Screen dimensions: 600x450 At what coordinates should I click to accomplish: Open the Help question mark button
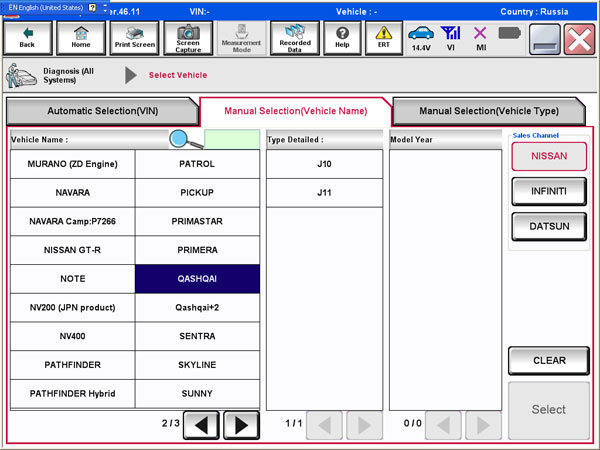[342, 38]
